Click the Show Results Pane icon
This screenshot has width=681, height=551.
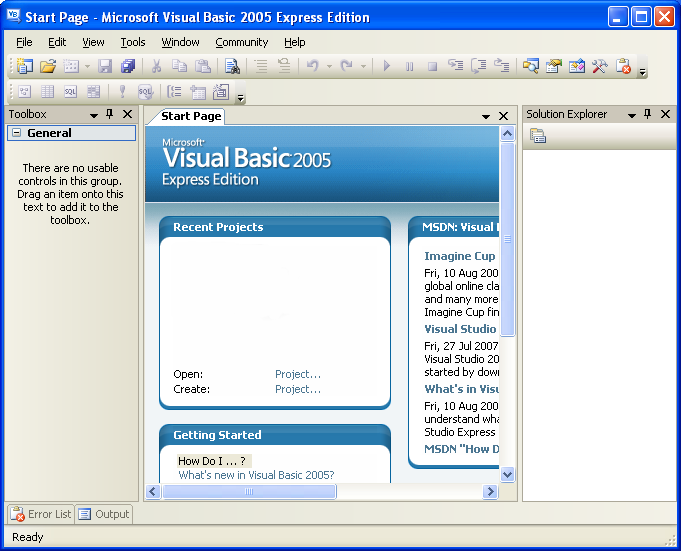[93, 92]
